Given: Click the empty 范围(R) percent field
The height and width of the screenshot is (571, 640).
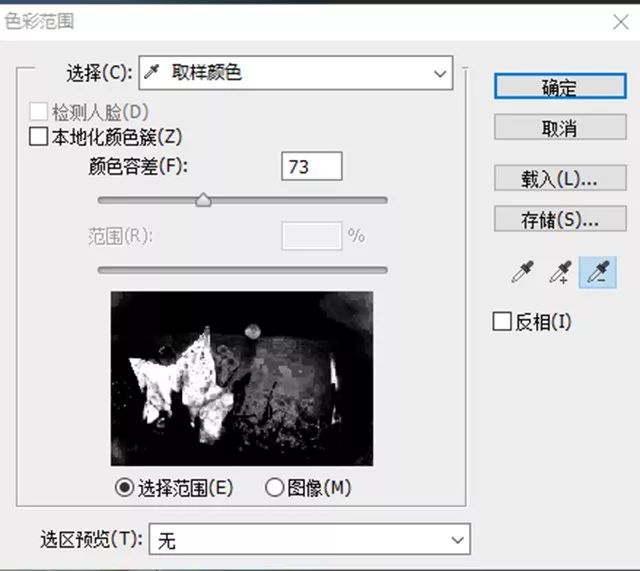Looking at the screenshot, I should pyautogui.click(x=312, y=236).
